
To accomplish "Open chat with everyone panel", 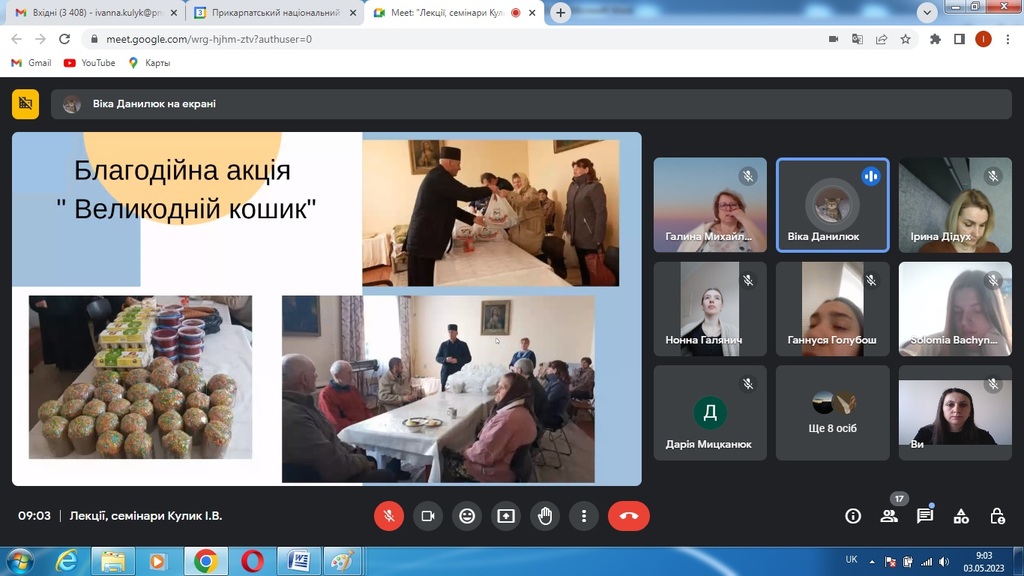I will click(x=925, y=516).
